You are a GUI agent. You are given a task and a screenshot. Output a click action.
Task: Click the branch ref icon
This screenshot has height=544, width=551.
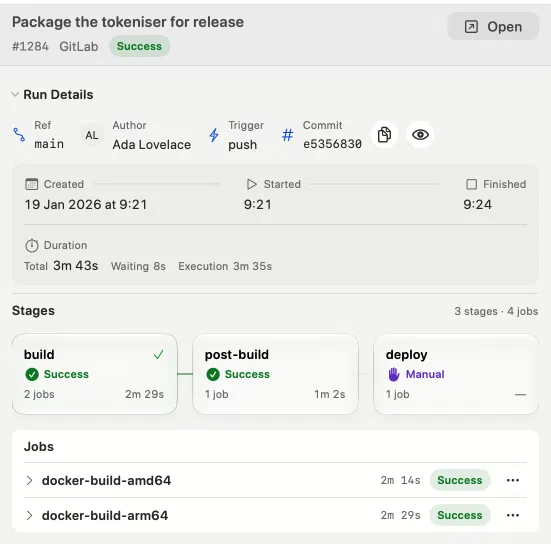tap(19, 135)
